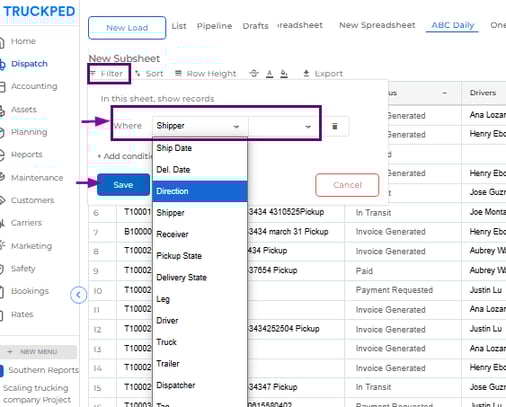Open the Shipper field dropdown
506x407 pixels.
pos(199,126)
